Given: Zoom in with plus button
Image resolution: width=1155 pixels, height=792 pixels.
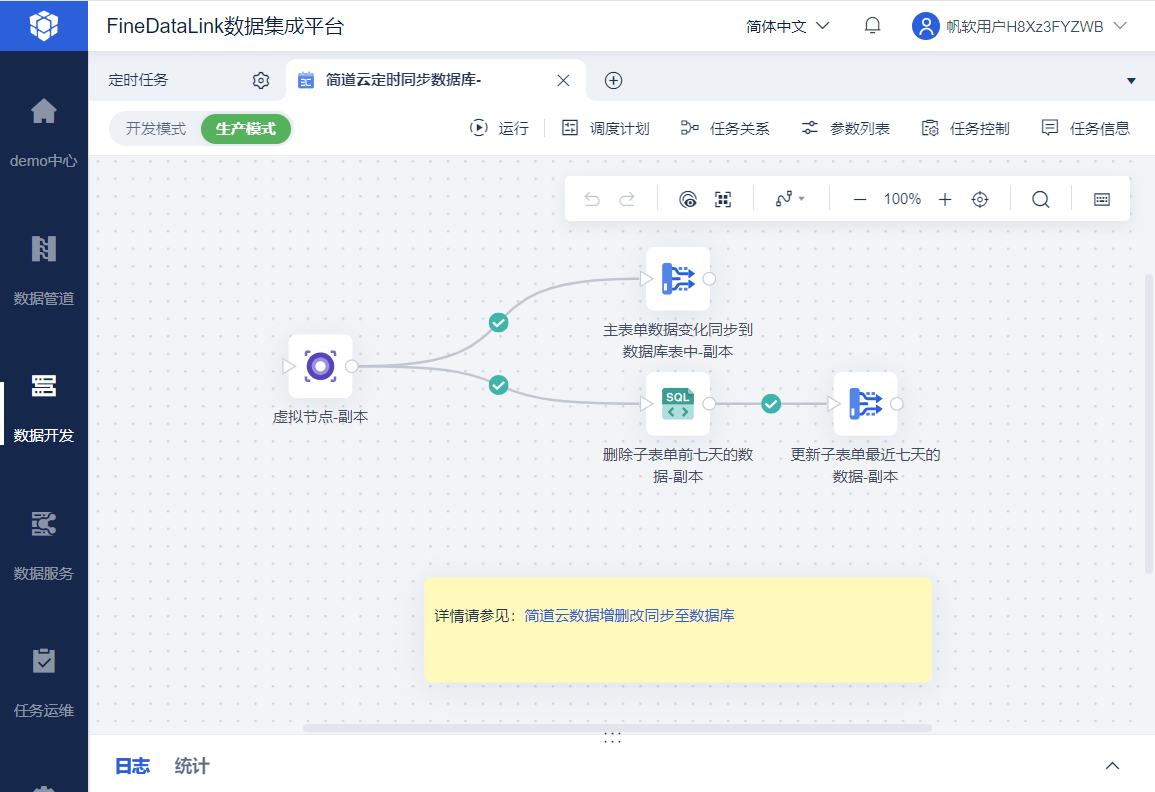Looking at the screenshot, I should click(945, 200).
